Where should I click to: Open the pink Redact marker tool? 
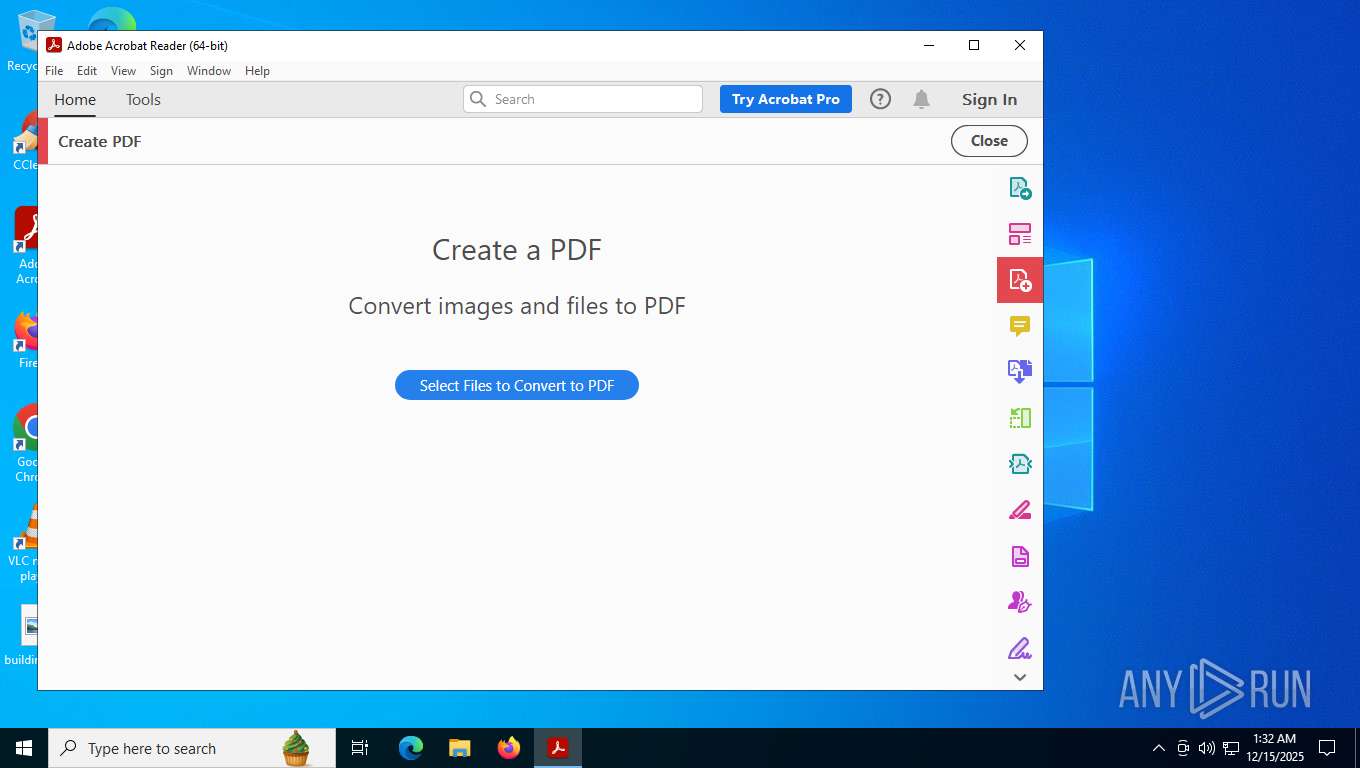(x=1020, y=510)
